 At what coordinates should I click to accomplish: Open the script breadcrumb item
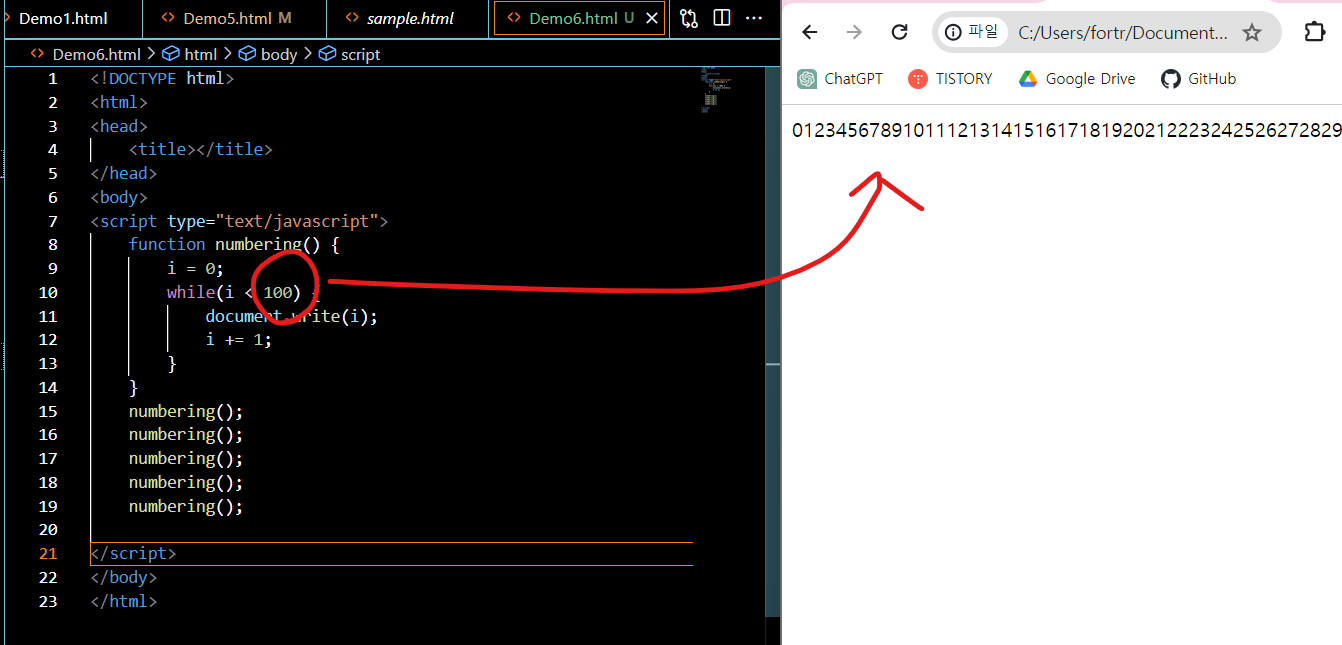349,54
